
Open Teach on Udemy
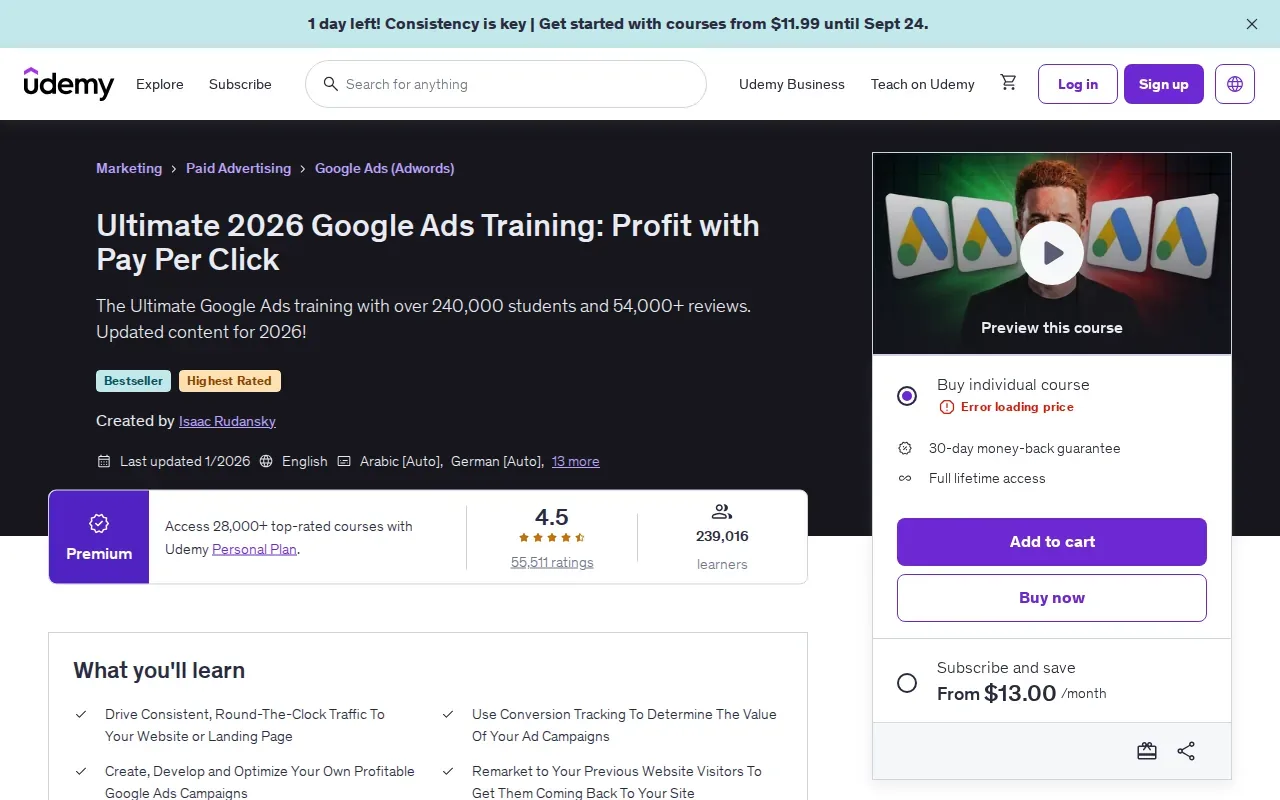923,84
